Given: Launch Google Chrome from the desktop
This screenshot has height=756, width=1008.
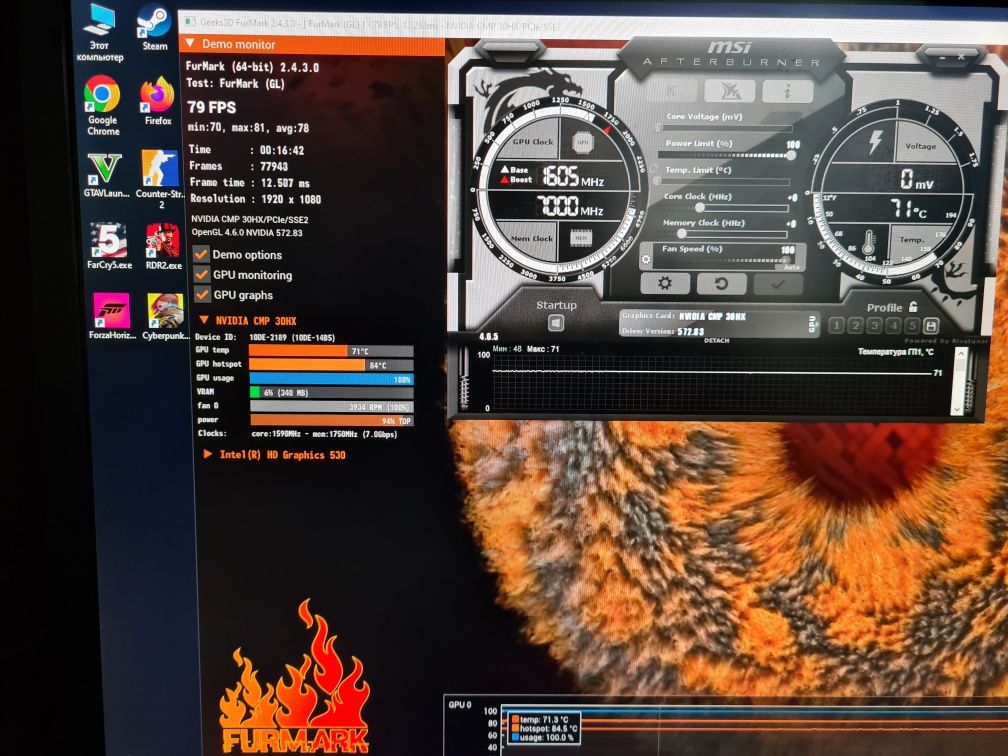Looking at the screenshot, I should pyautogui.click(x=102, y=106).
